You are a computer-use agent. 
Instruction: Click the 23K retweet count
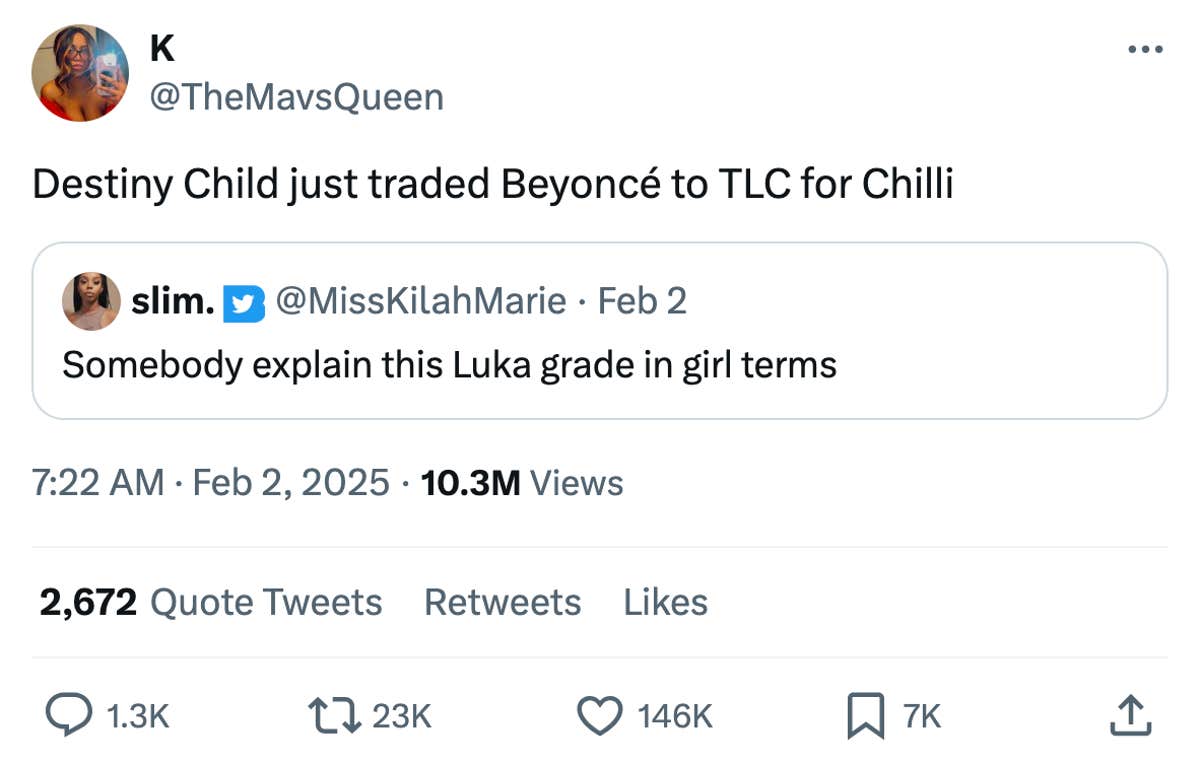(401, 716)
